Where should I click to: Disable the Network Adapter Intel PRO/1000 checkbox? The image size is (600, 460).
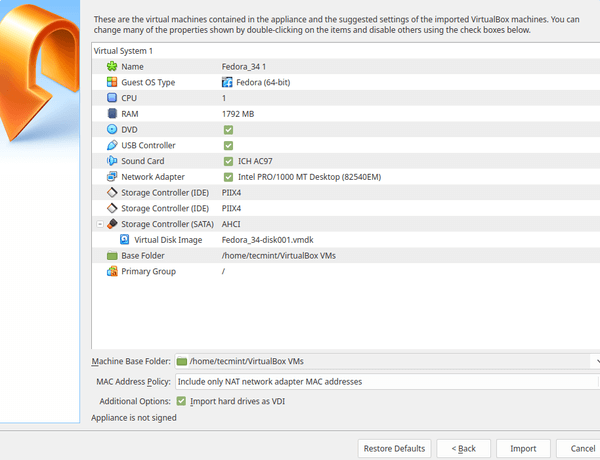pyautogui.click(x=228, y=177)
